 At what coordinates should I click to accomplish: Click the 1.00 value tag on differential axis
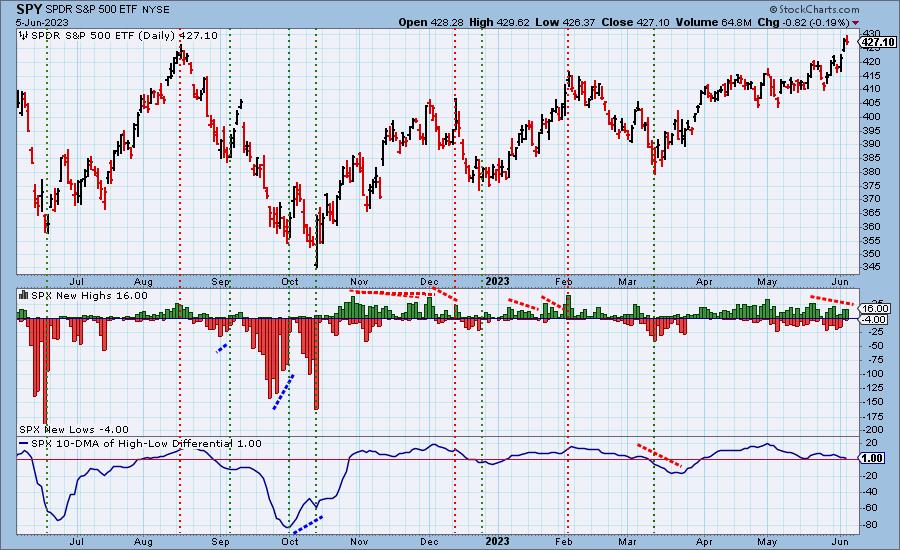[x=872, y=458]
